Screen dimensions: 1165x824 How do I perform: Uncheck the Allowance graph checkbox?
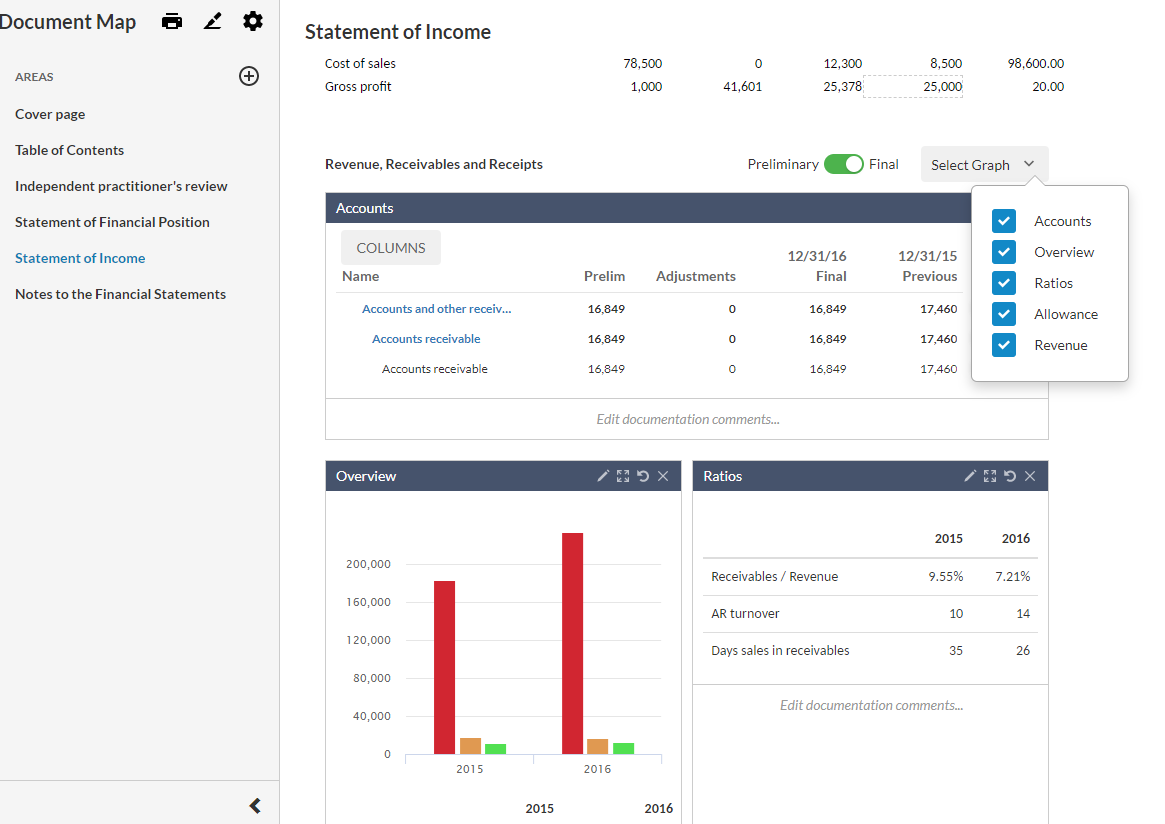pyautogui.click(x=1003, y=313)
